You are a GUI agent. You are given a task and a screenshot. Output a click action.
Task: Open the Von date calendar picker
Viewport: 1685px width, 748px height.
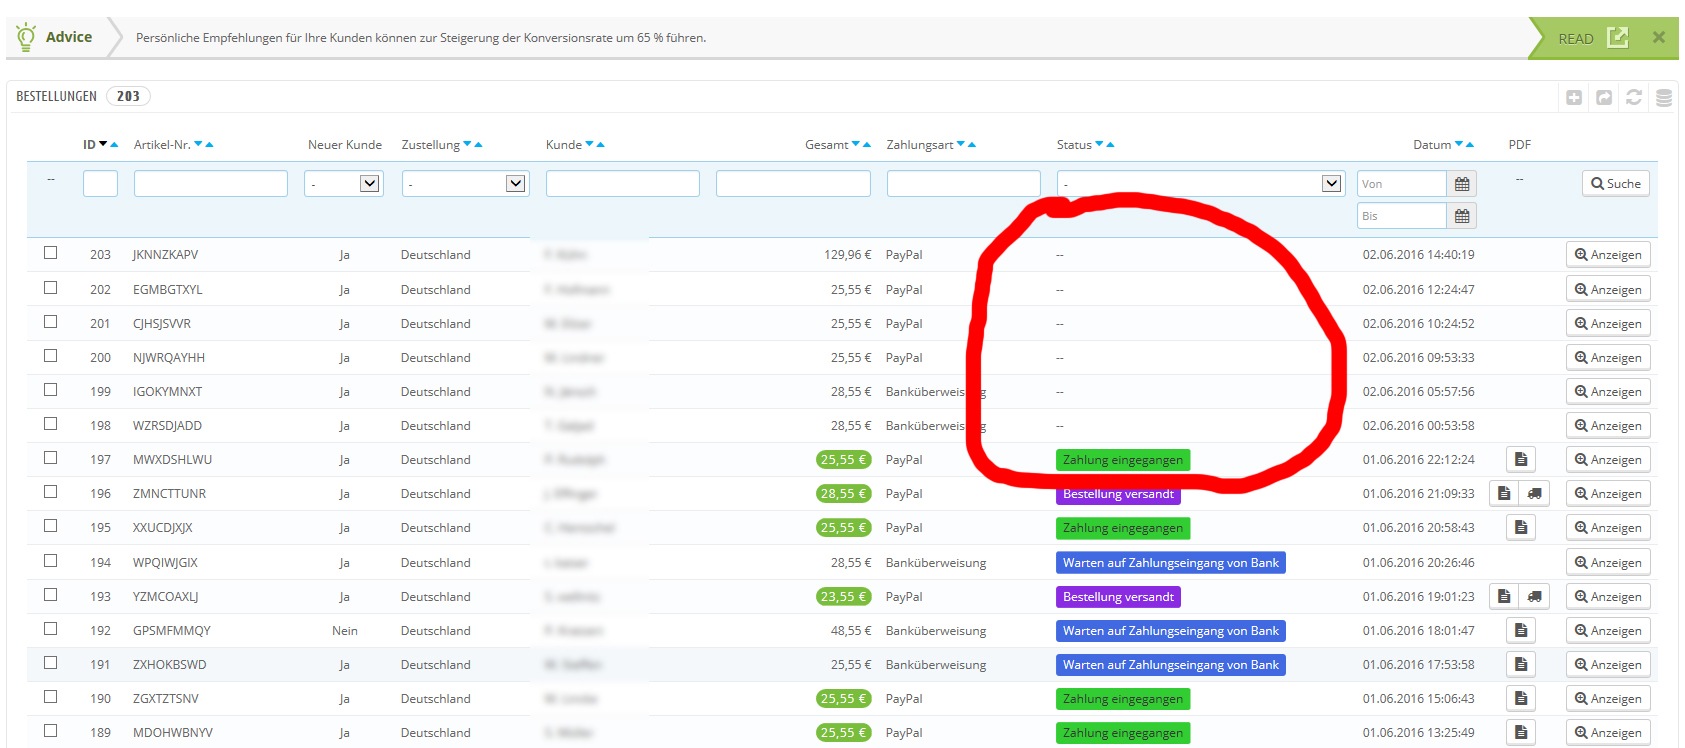1462,184
